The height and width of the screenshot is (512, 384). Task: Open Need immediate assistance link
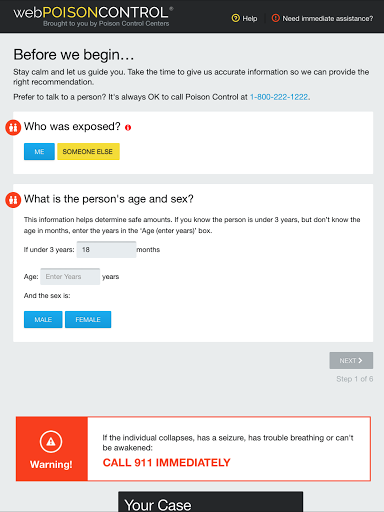pyautogui.click(x=322, y=18)
